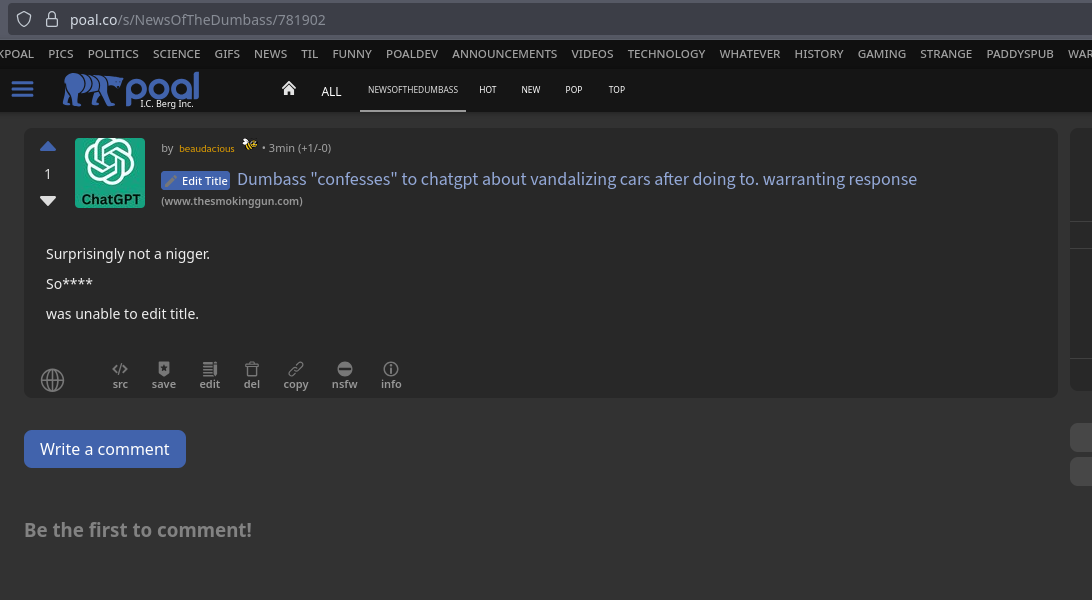Click the home icon in navigation
Image resolution: width=1092 pixels, height=600 pixels.
coord(289,89)
